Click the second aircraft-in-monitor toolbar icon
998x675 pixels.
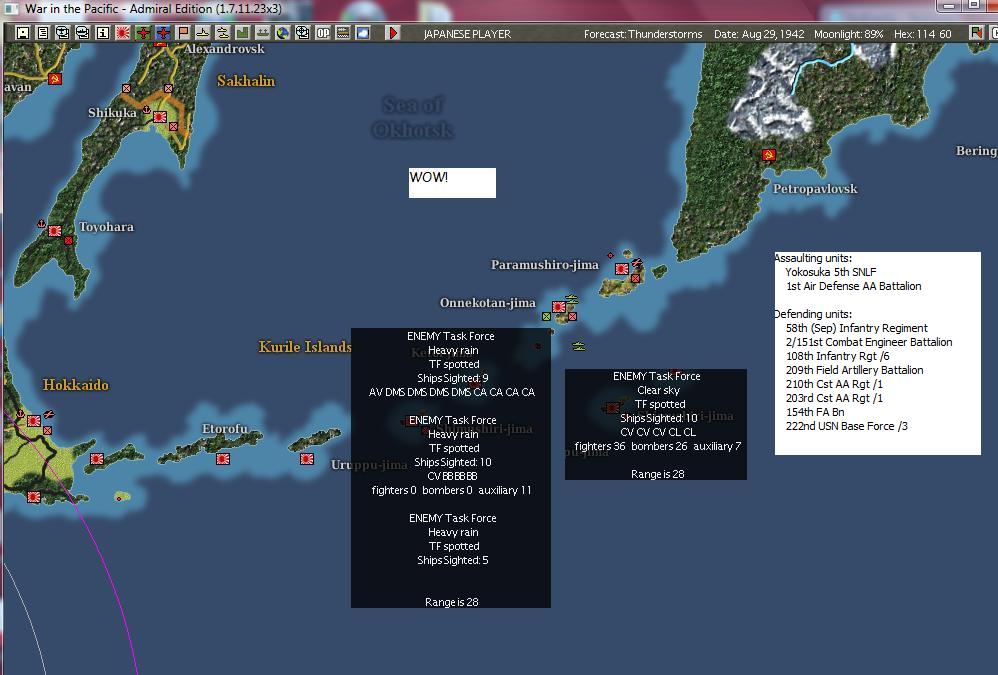point(83,32)
